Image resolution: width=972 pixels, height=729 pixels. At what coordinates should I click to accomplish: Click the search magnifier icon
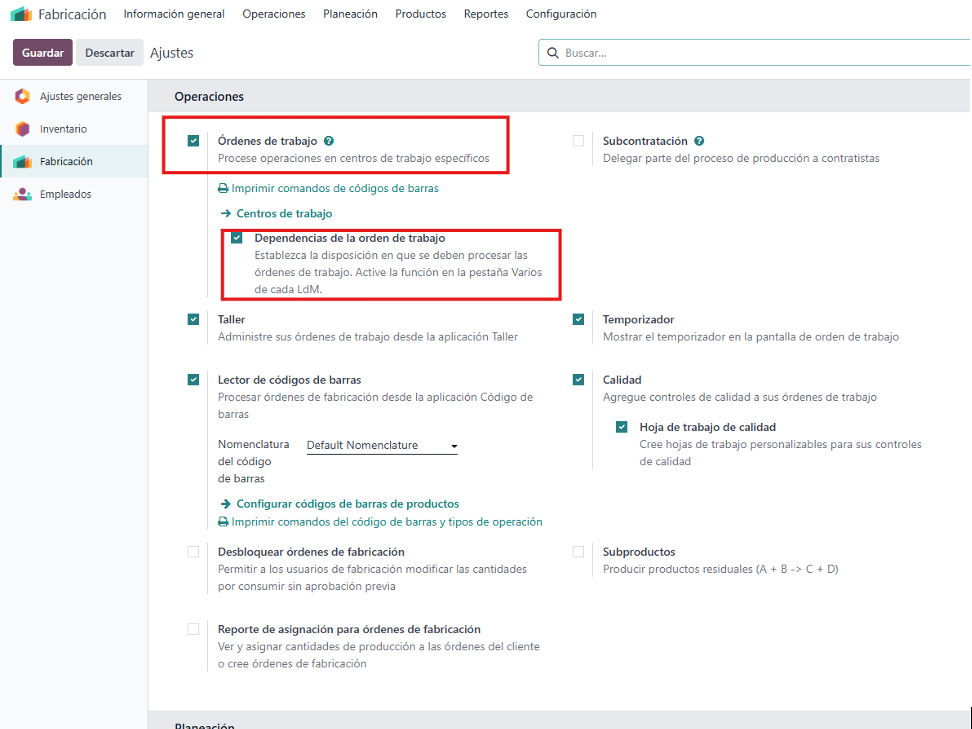pyautogui.click(x=552, y=53)
